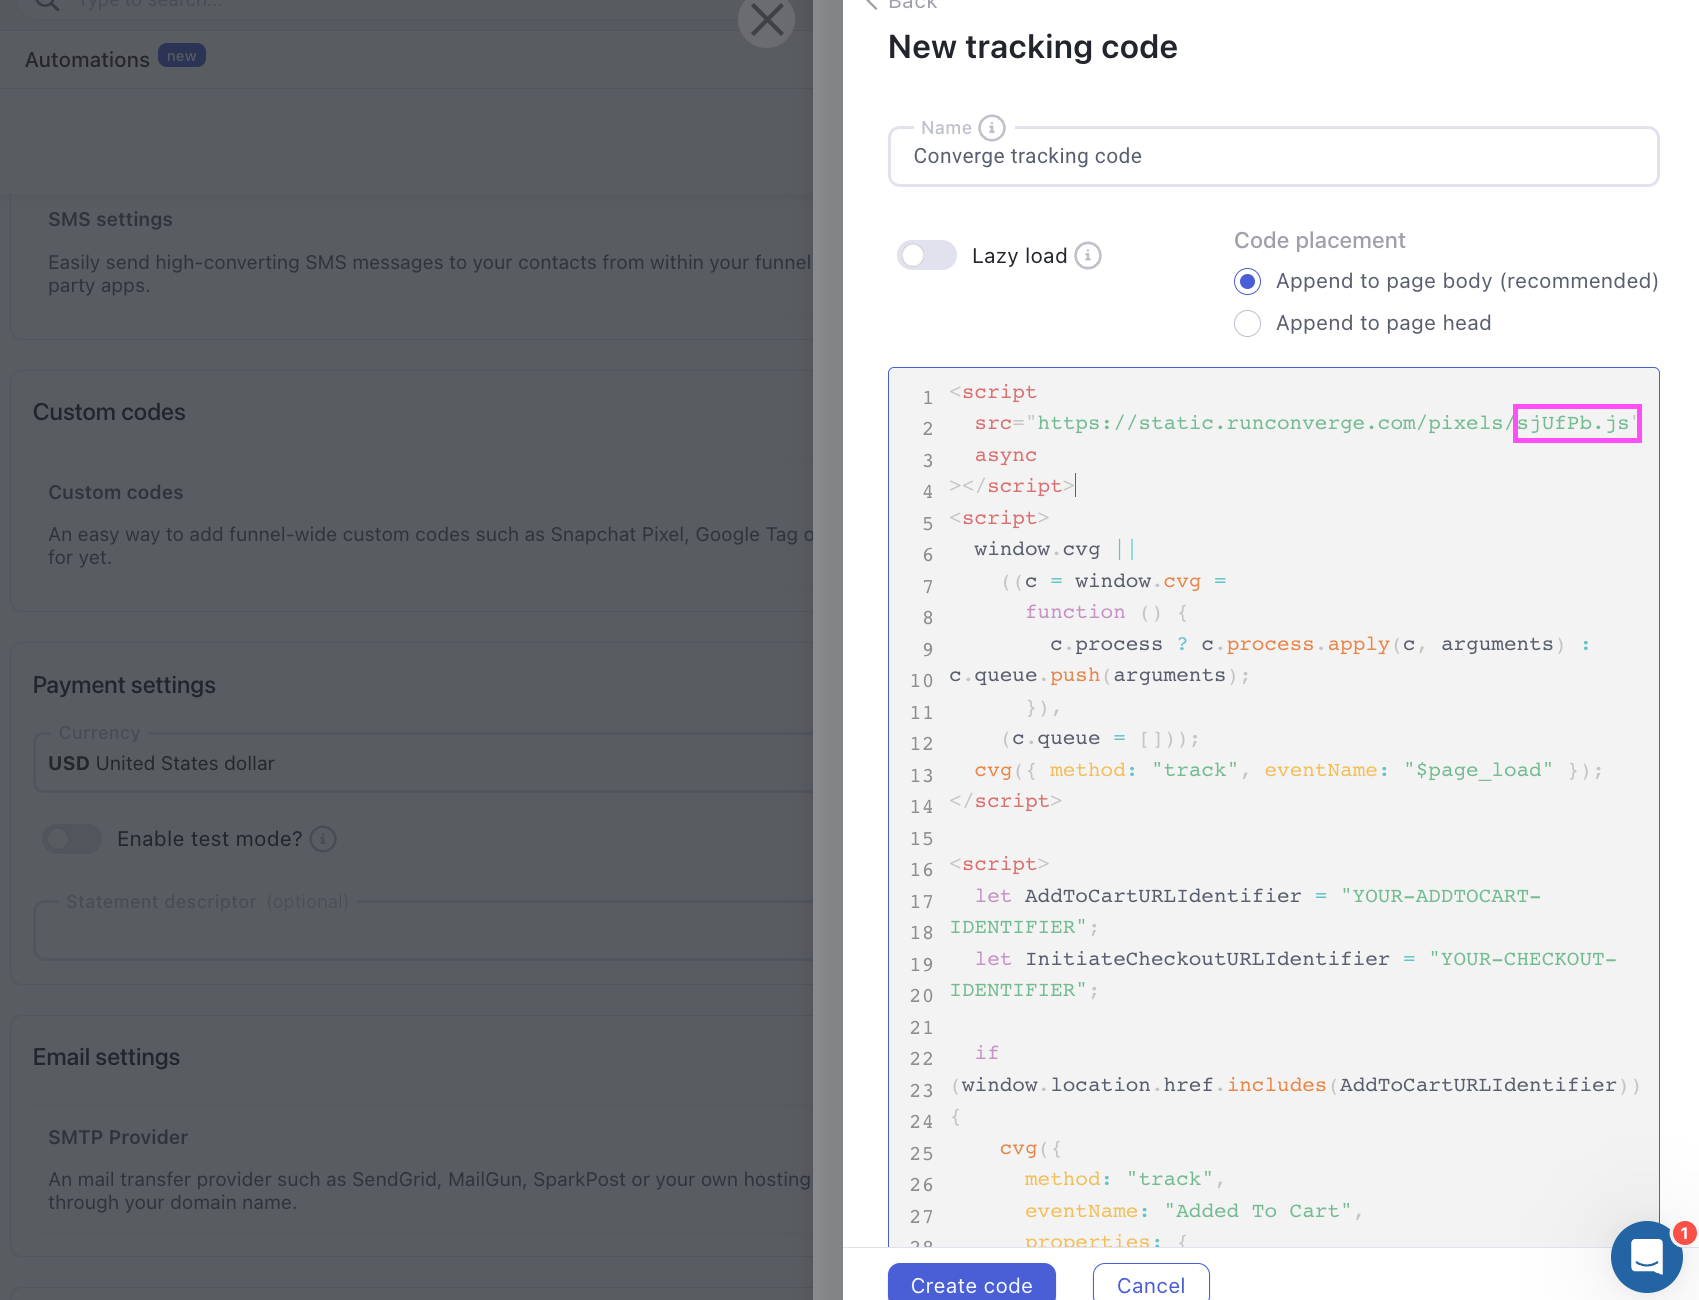Click the Name field info icon
This screenshot has width=1699, height=1300.
click(991, 128)
